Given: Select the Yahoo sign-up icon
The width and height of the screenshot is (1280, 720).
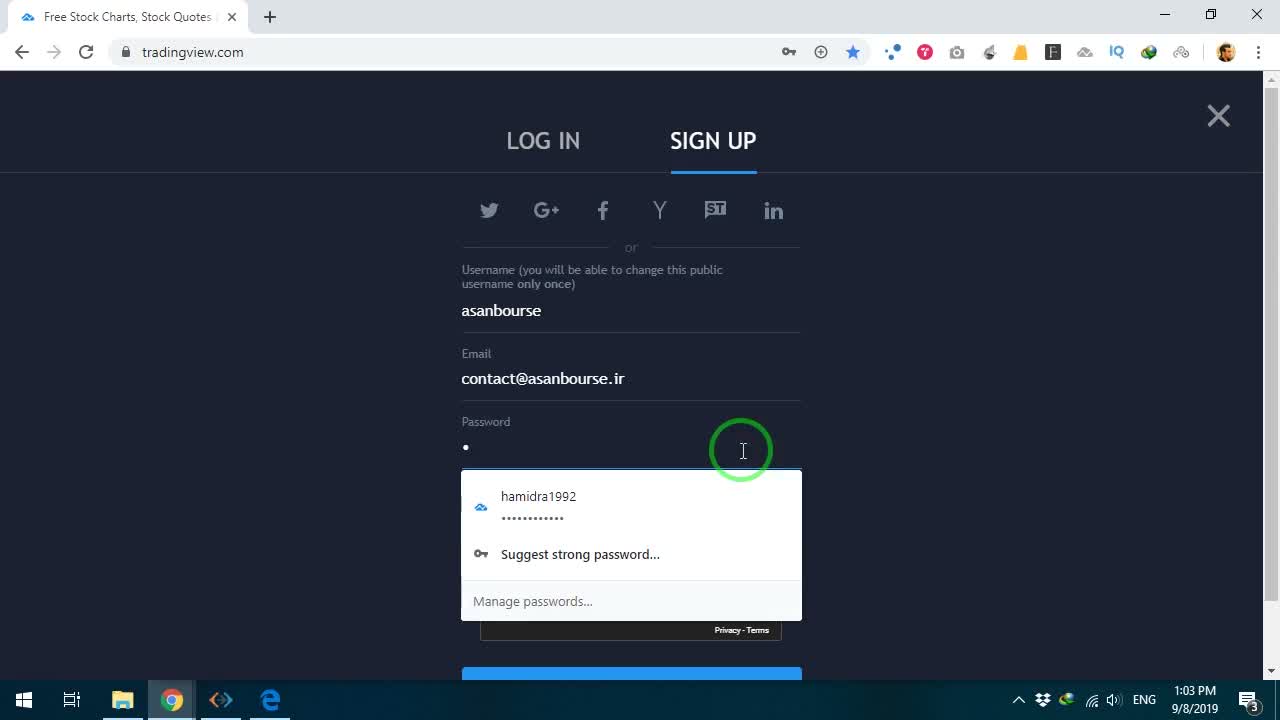Looking at the screenshot, I should [659, 210].
